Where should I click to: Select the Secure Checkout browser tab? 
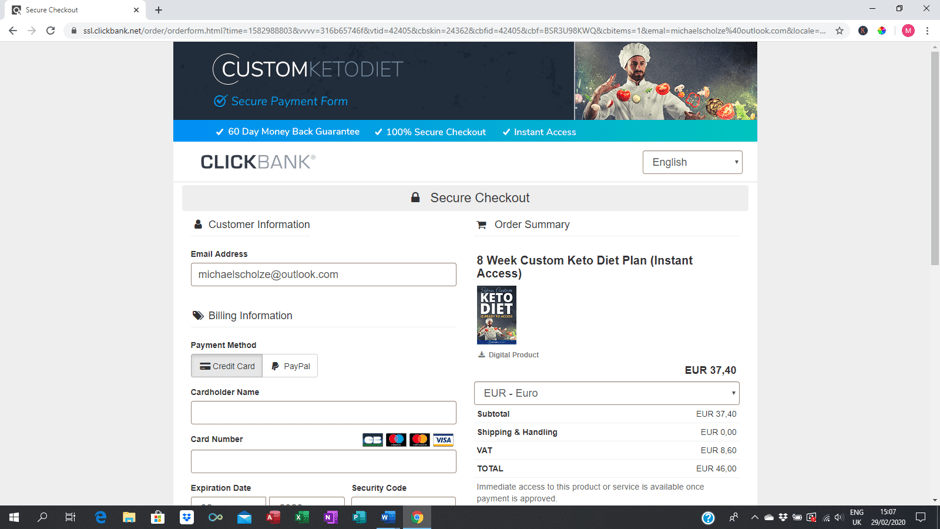click(74, 10)
